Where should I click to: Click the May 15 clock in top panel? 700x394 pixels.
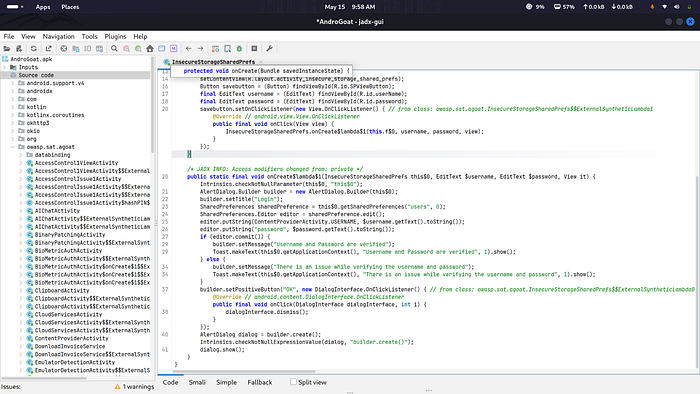[350, 7]
